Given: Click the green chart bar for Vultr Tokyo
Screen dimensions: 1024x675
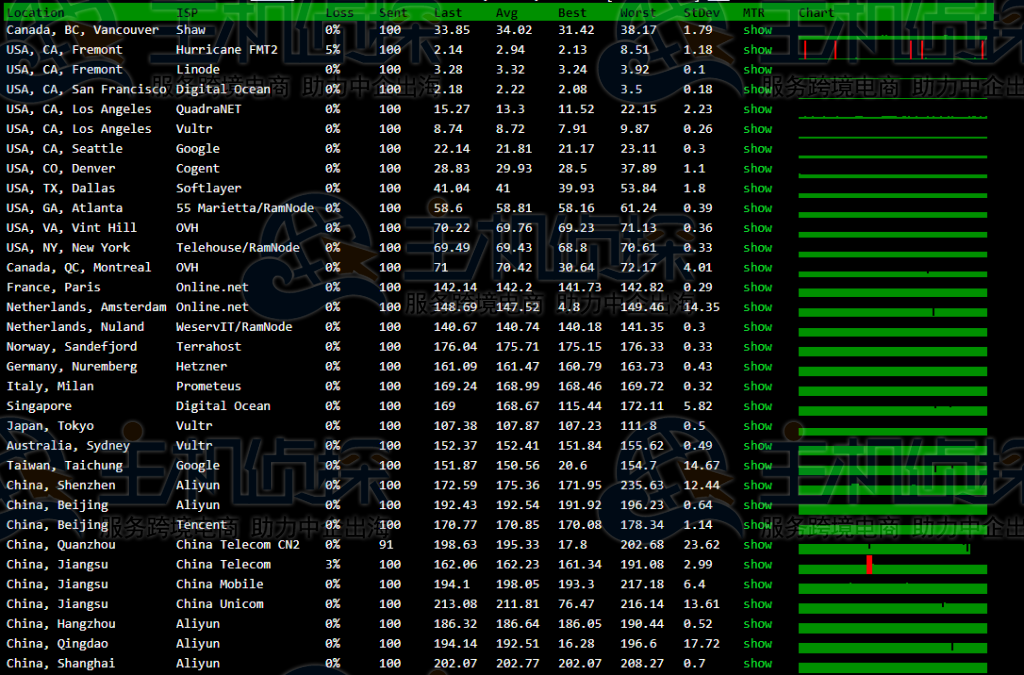Looking at the screenshot, I should pos(892,427).
